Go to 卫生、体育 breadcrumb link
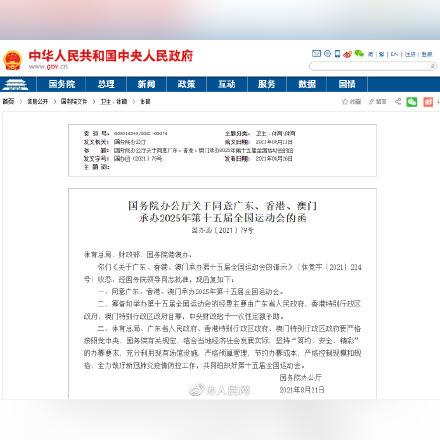This screenshot has width=440, height=440. [114, 101]
